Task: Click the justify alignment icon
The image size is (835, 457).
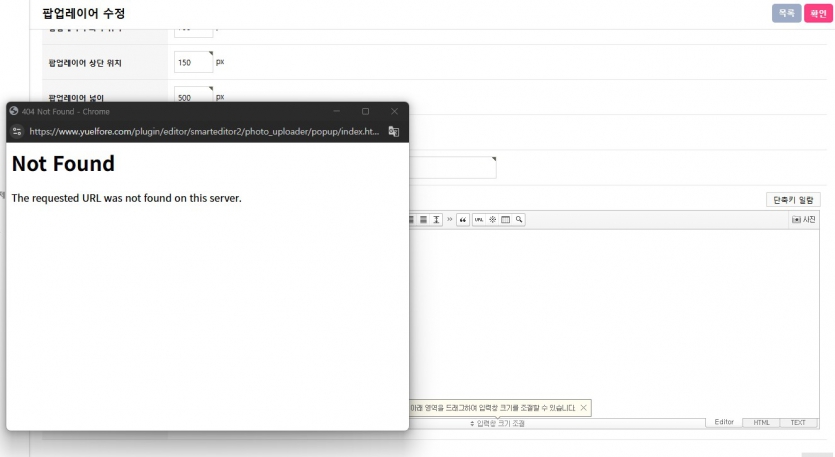Action: tap(424, 219)
